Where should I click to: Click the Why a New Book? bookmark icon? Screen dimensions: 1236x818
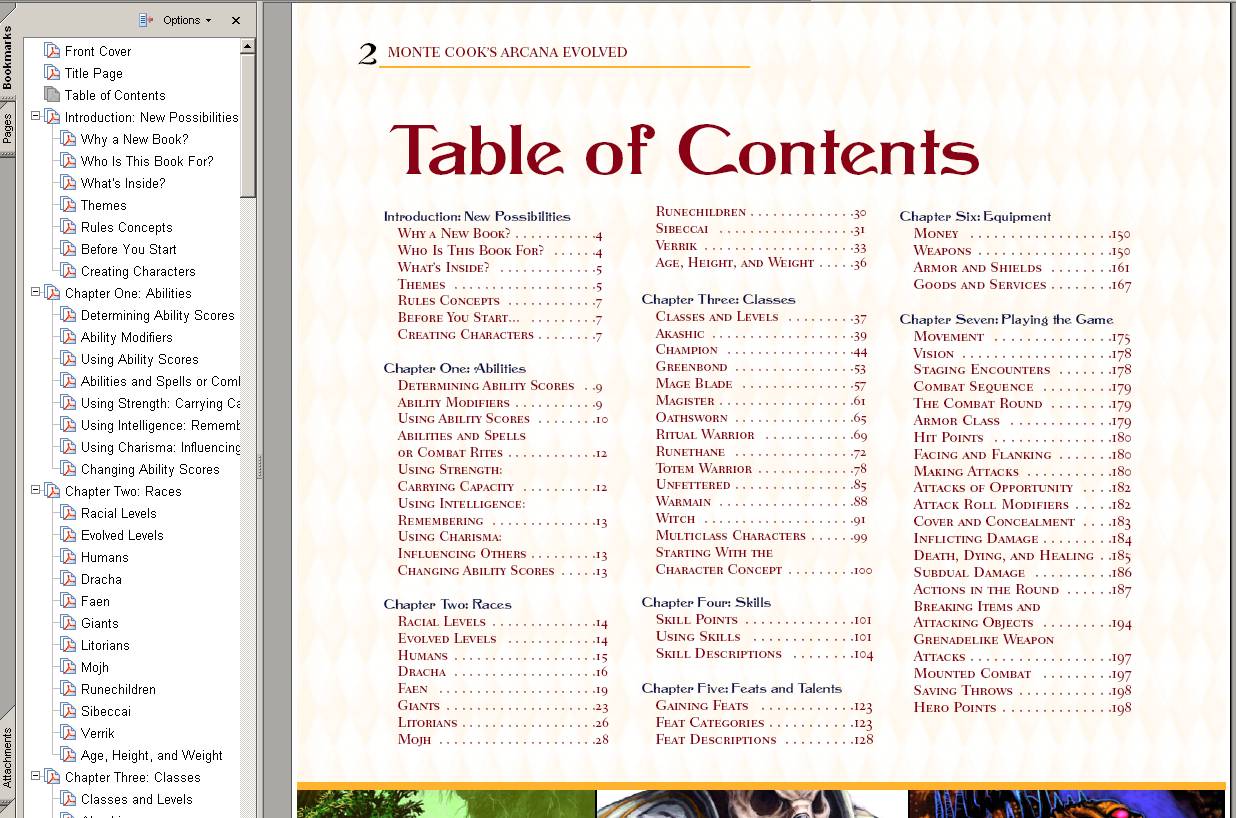68,139
